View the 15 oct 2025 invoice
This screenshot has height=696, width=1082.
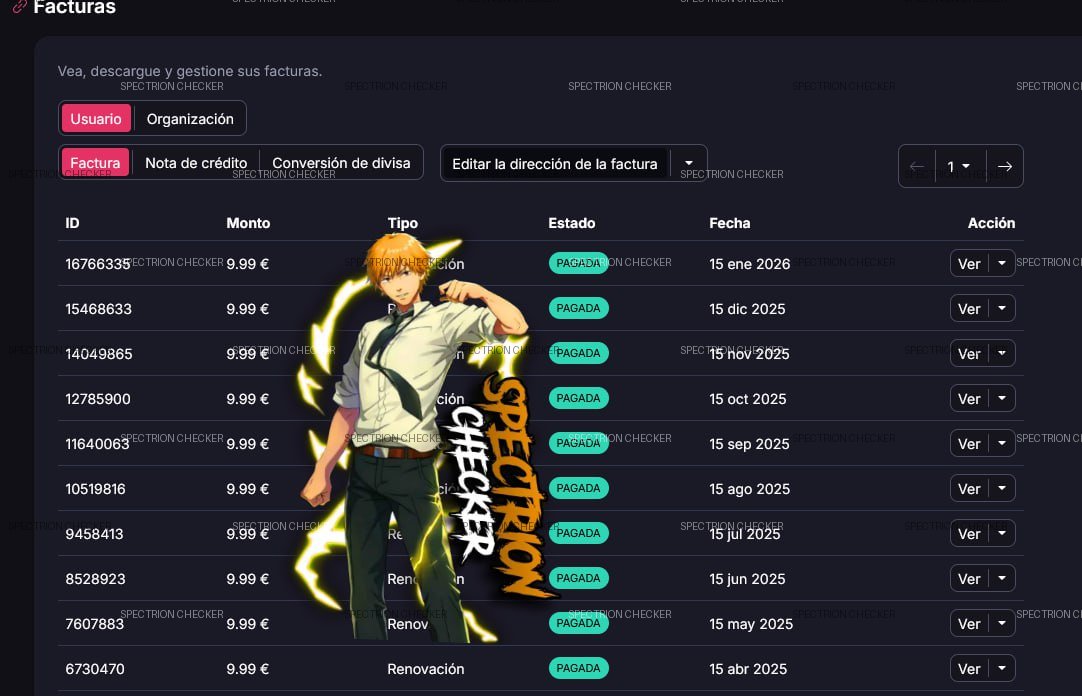[968, 399]
